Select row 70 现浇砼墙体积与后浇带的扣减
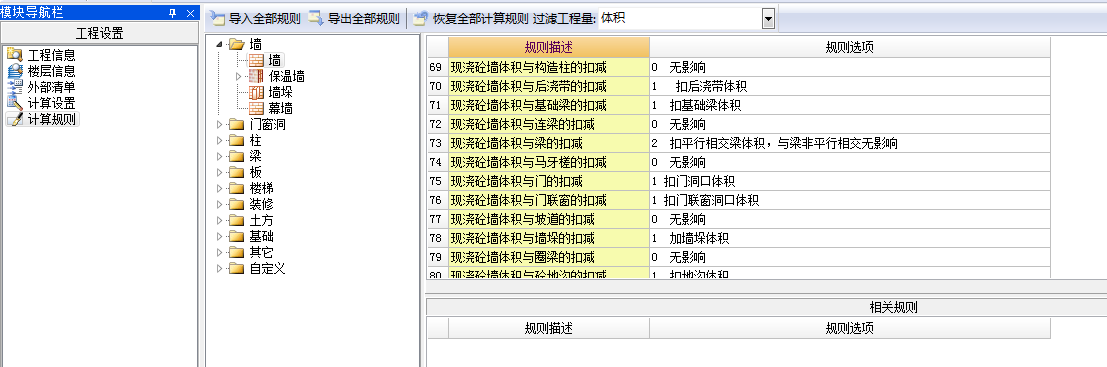This screenshot has width=1107, height=367. click(x=549, y=86)
